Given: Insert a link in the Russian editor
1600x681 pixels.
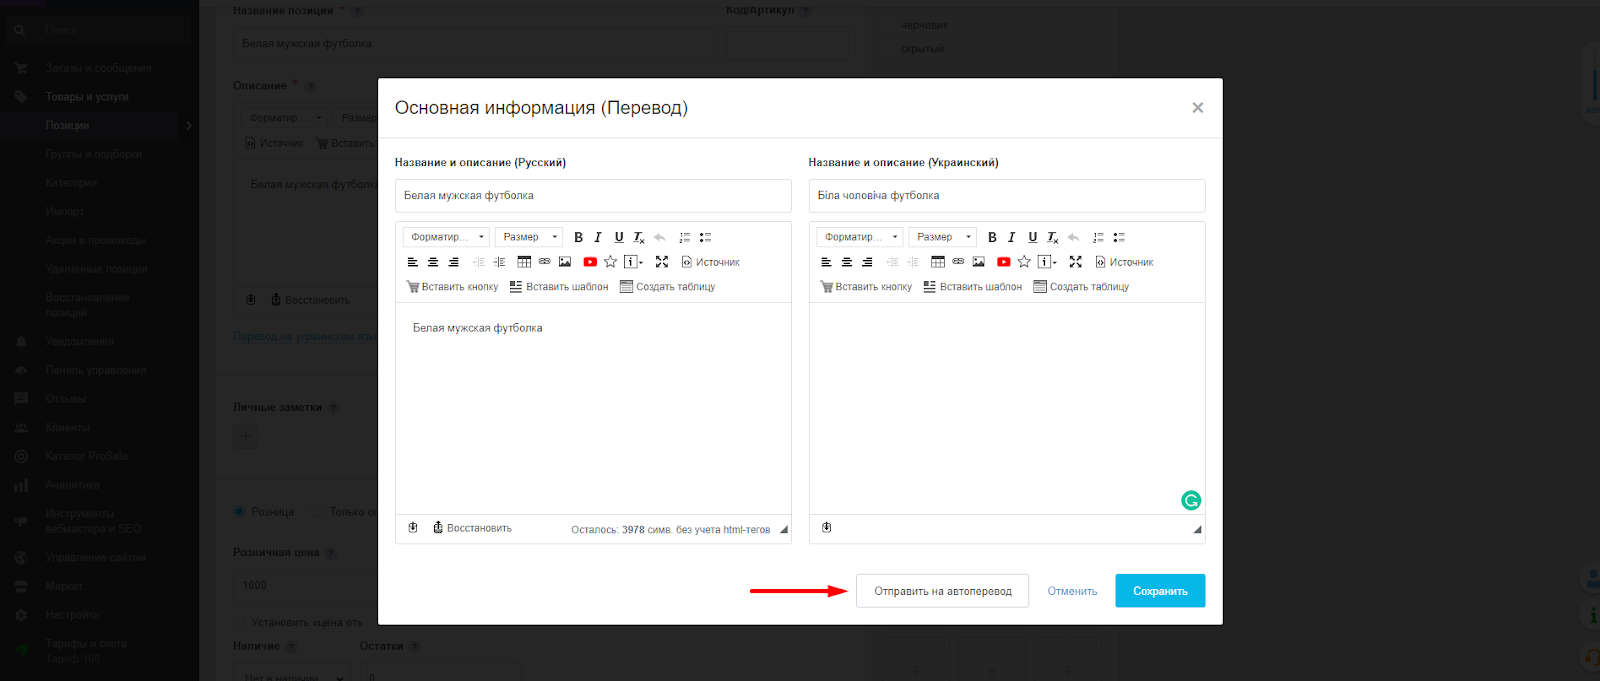Looking at the screenshot, I should 545,262.
